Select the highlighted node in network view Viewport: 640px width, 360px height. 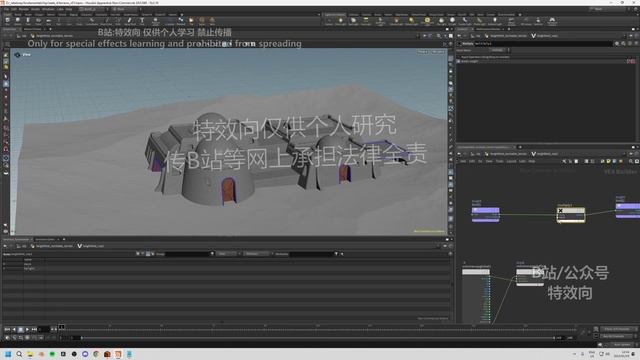click(x=571, y=215)
